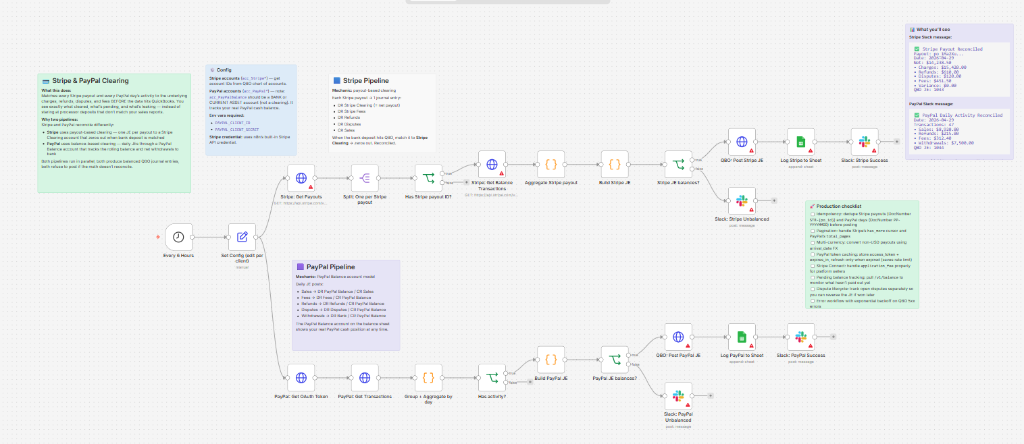Select the Every 6 Hours schedule trigger node

pos(179,236)
